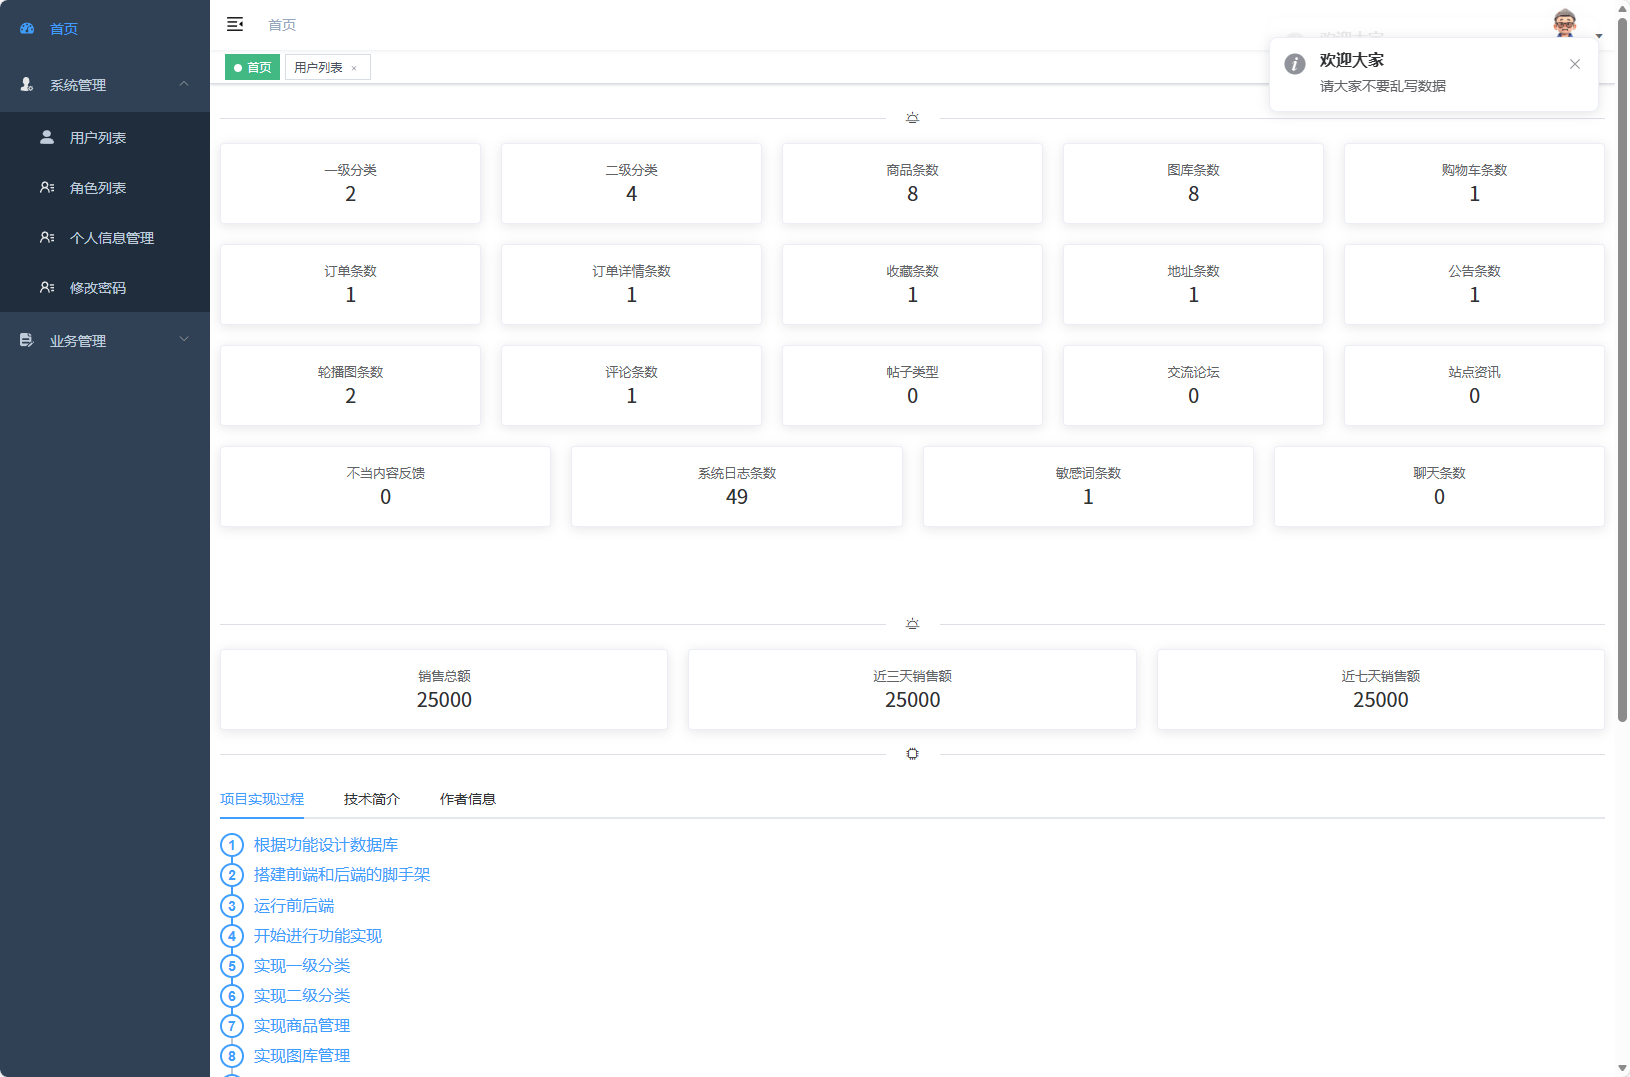Click timeline step 开始进行功能实现
Viewport: 1630px width, 1077px height.
(x=318, y=936)
